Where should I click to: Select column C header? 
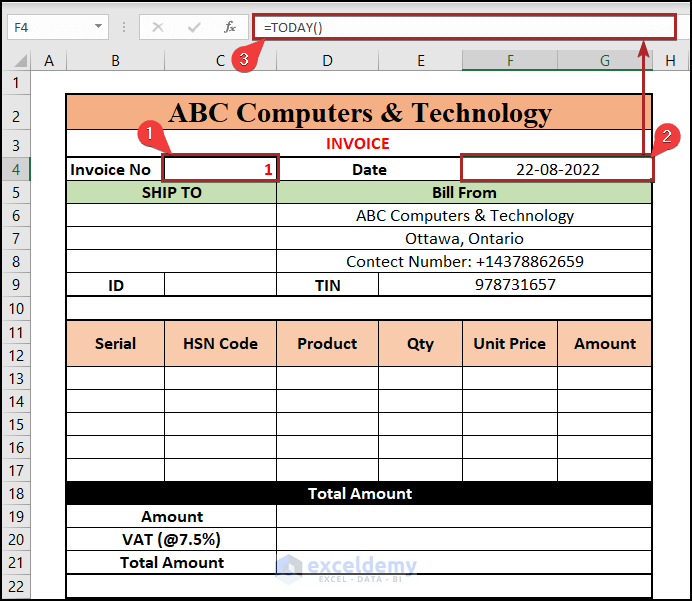220,60
